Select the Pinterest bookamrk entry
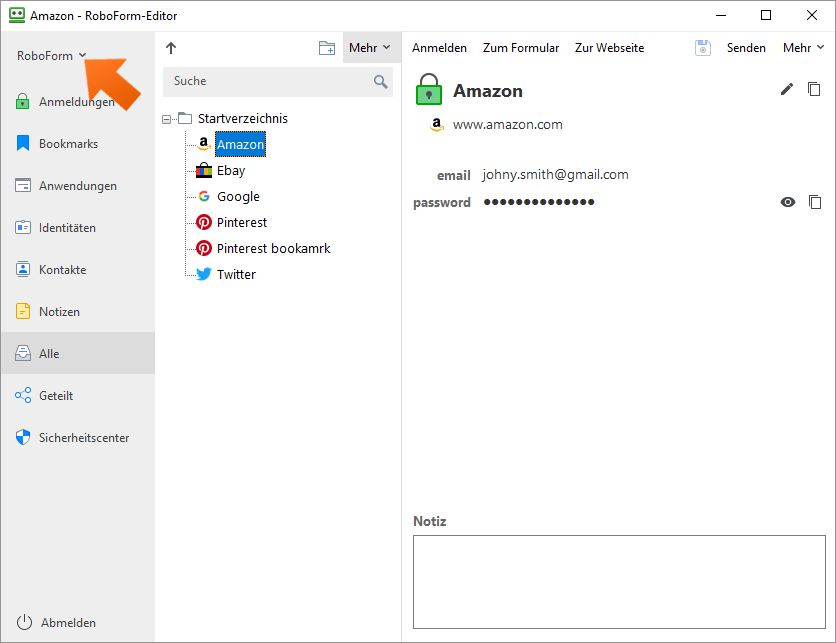836x643 pixels. tap(274, 248)
